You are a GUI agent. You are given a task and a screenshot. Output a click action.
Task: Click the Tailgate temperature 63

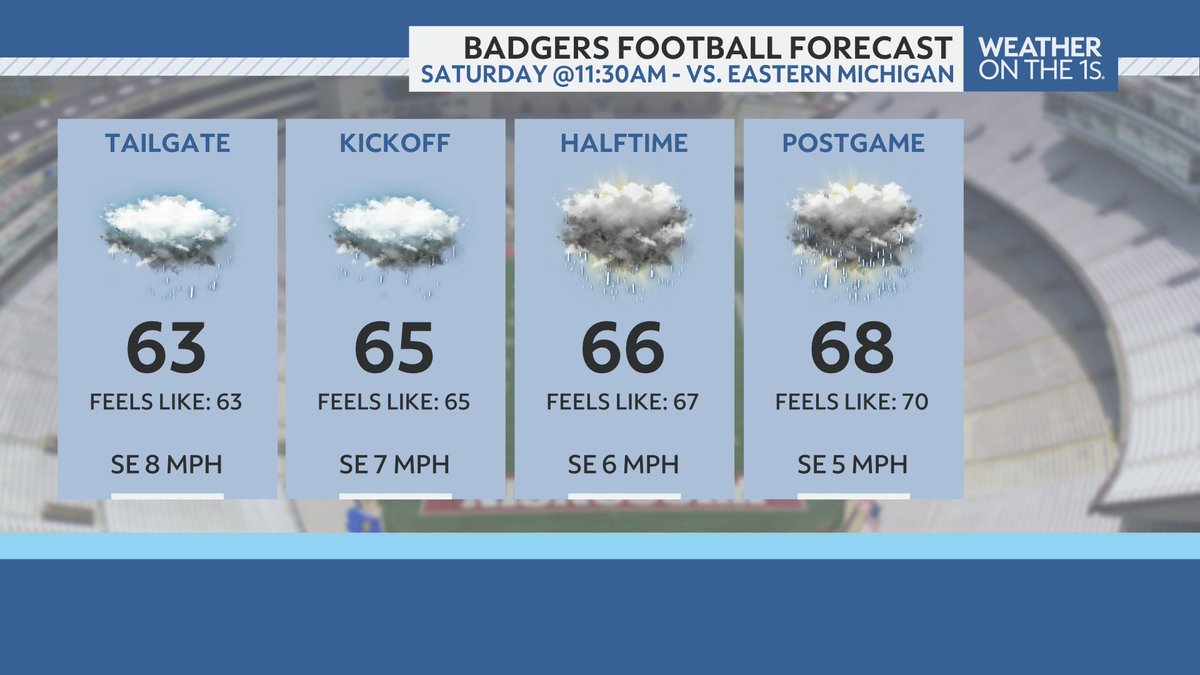pyautogui.click(x=167, y=347)
